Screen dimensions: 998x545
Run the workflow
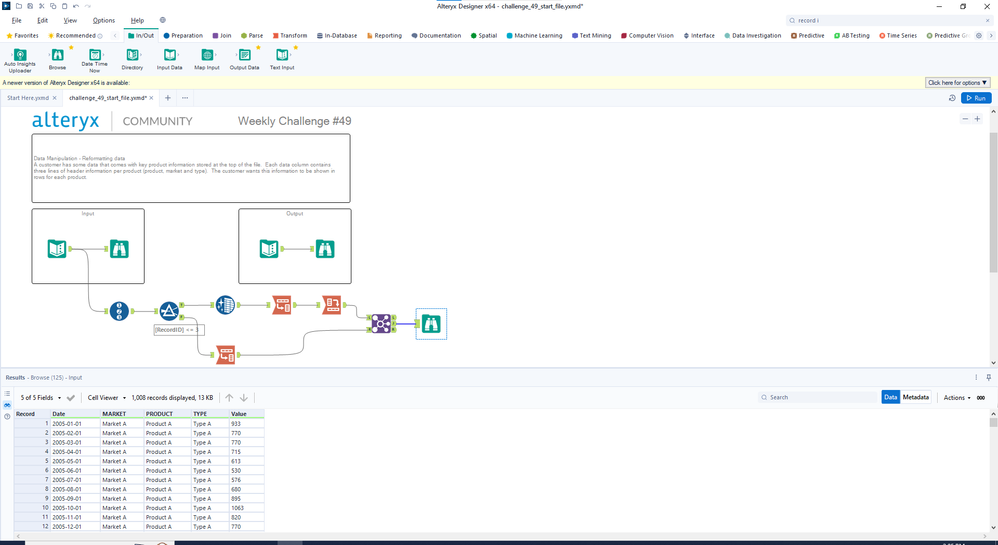tap(976, 98)
